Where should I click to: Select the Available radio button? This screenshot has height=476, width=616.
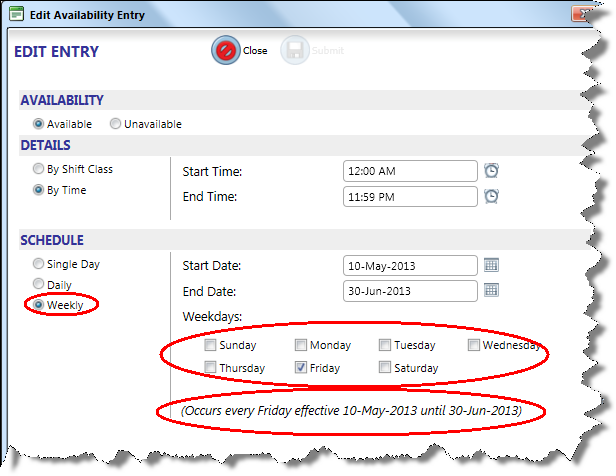[x=39, y=124]
